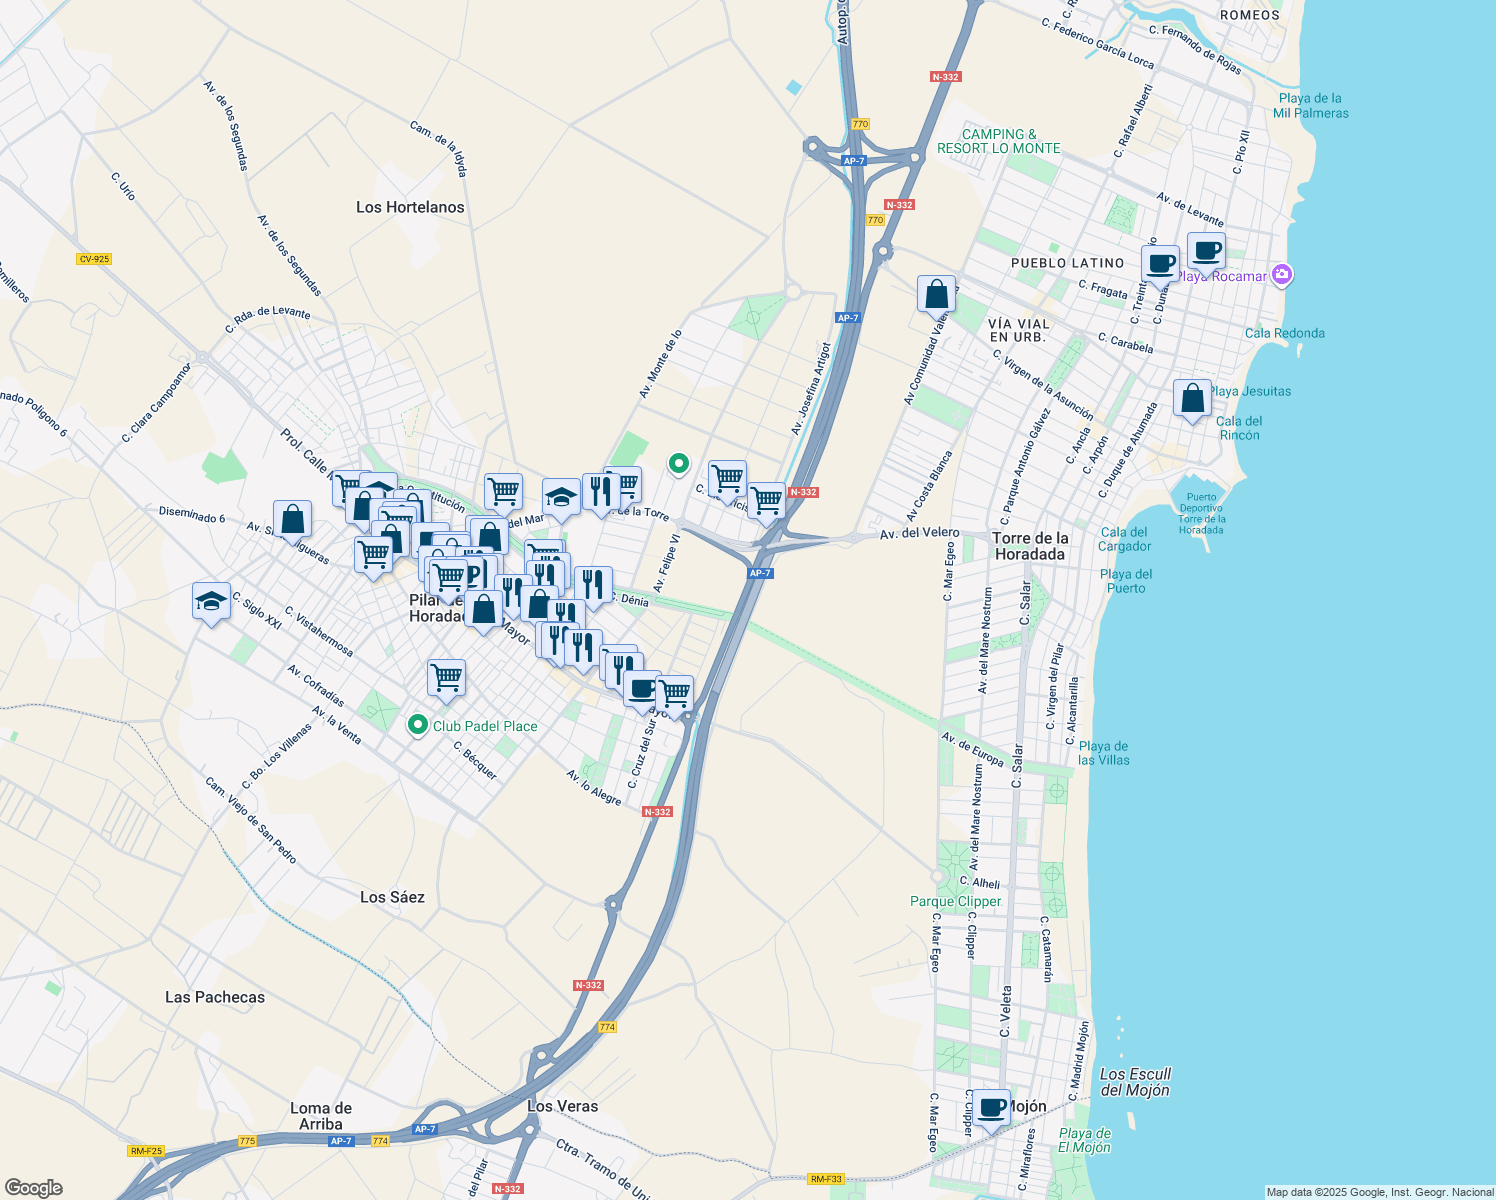Click the N-332 road label near Los Veras
This screenshot has width=1496, height=1200.
point(507,1190)
